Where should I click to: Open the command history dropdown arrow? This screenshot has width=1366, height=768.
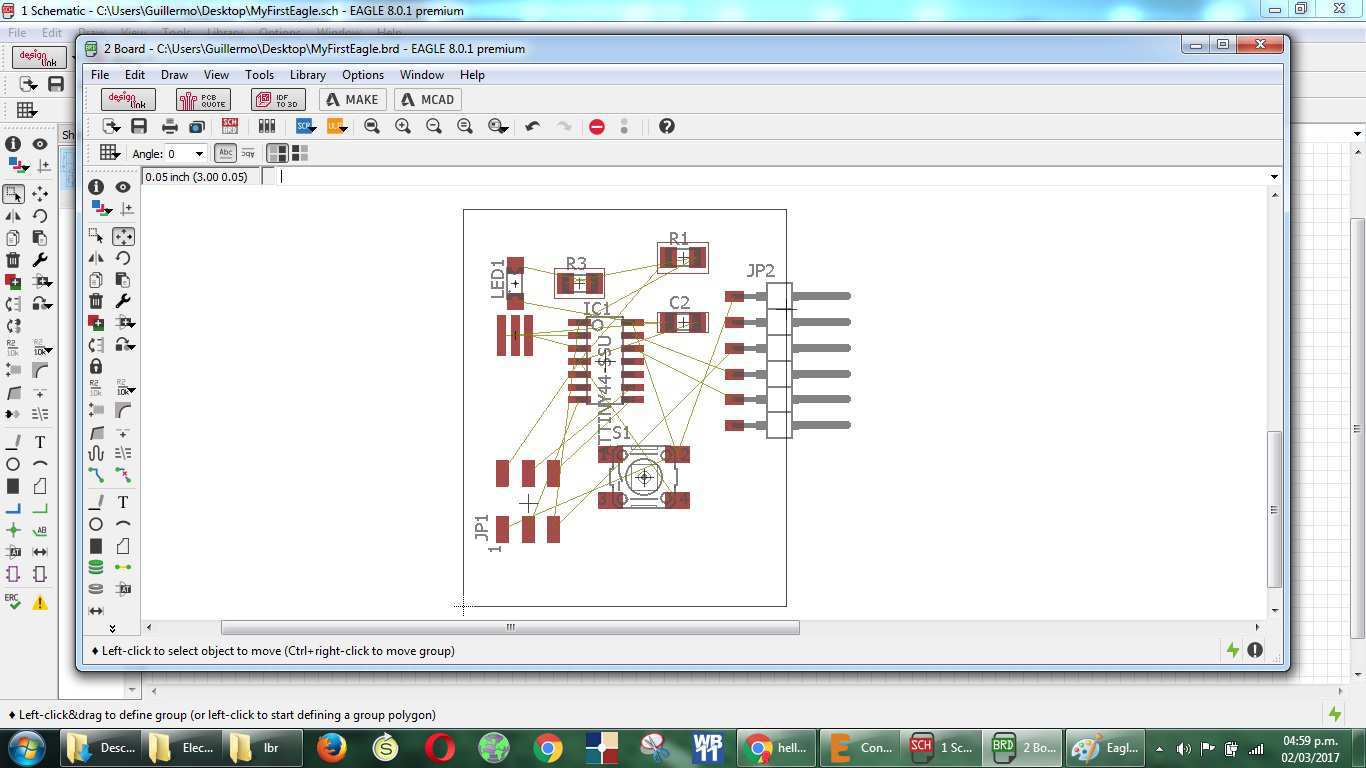1274,177
